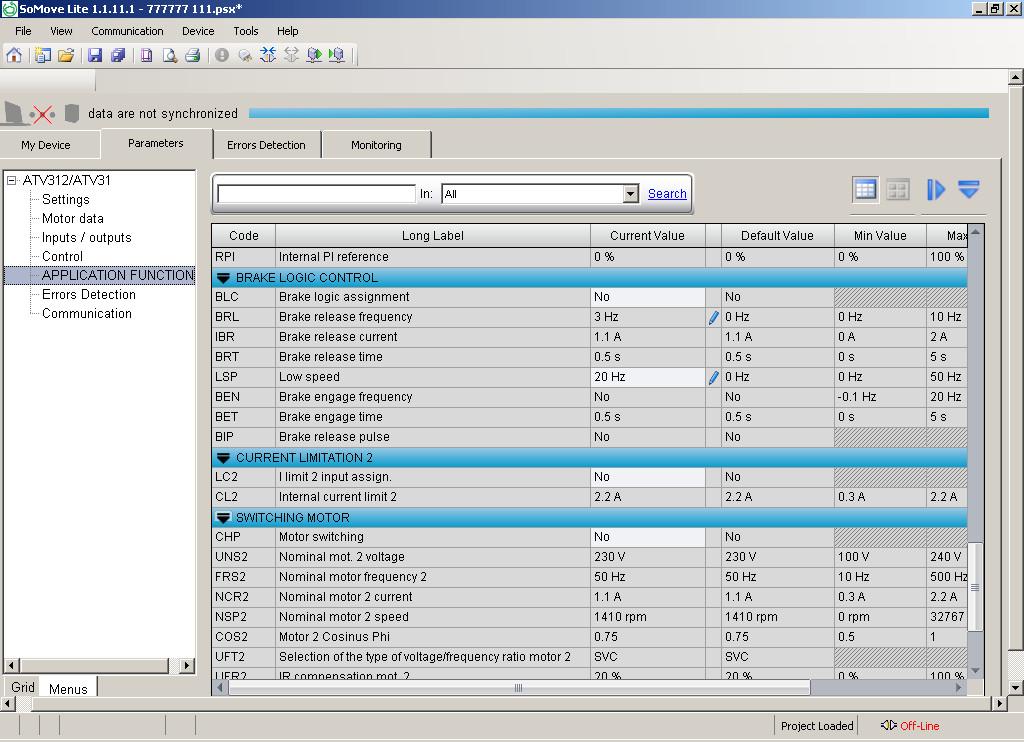
Task: Click the tree panel's right scroll arrow
Action: click(x=187, y=666)
